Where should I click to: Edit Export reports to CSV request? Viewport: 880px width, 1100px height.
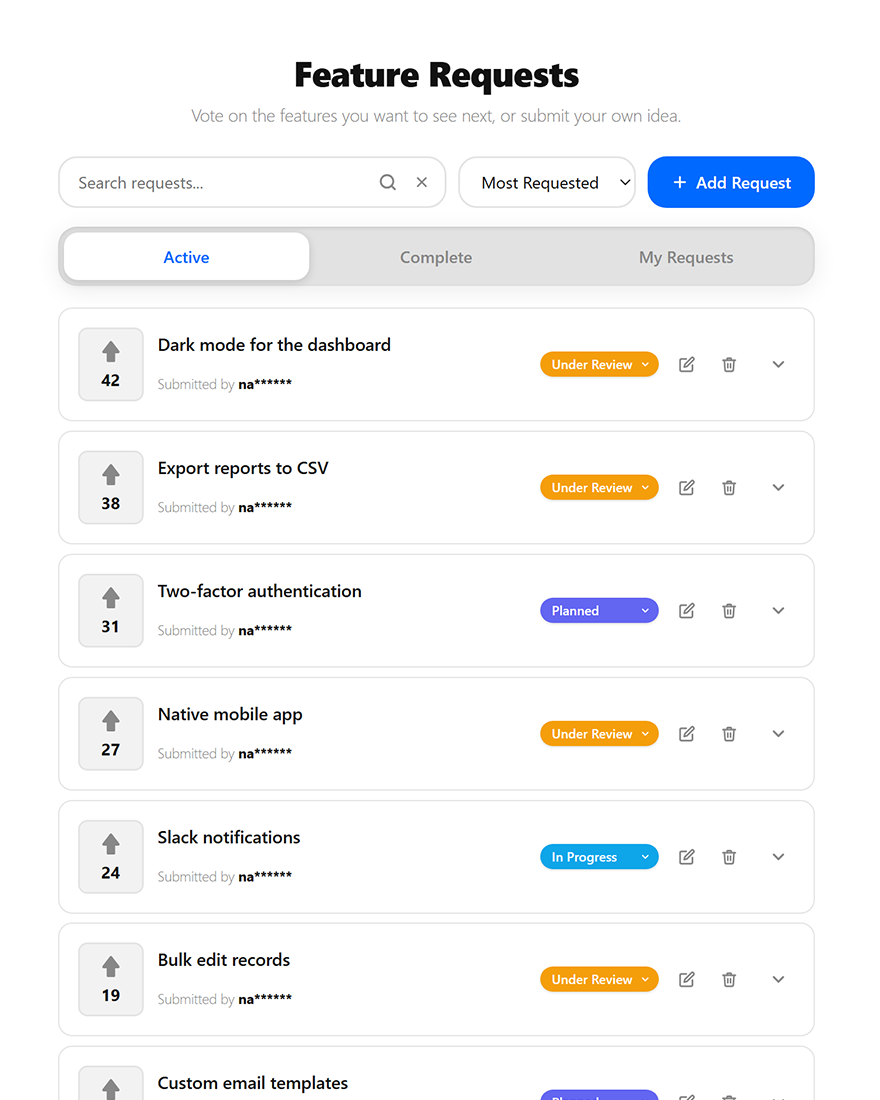tap(687, 488)
